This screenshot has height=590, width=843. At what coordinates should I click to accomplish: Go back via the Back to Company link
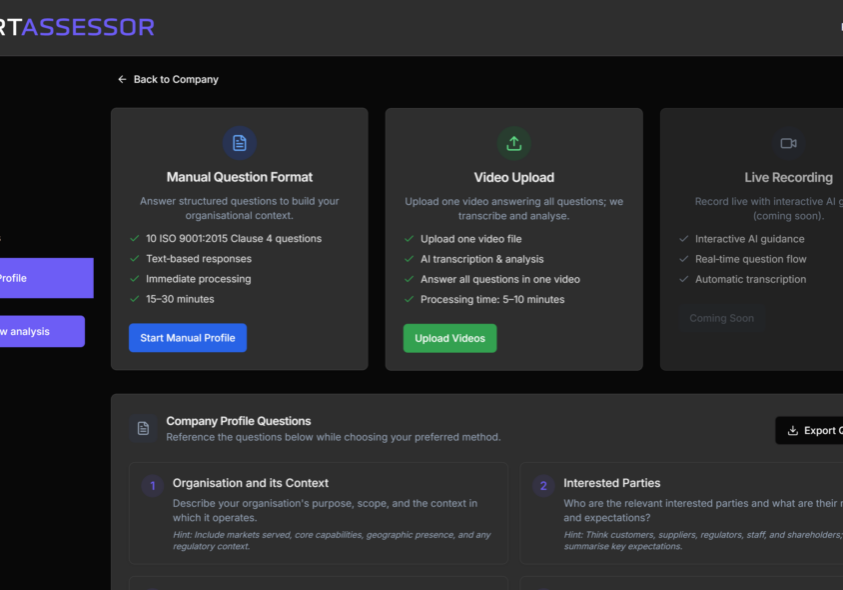(x=175, y=79)
